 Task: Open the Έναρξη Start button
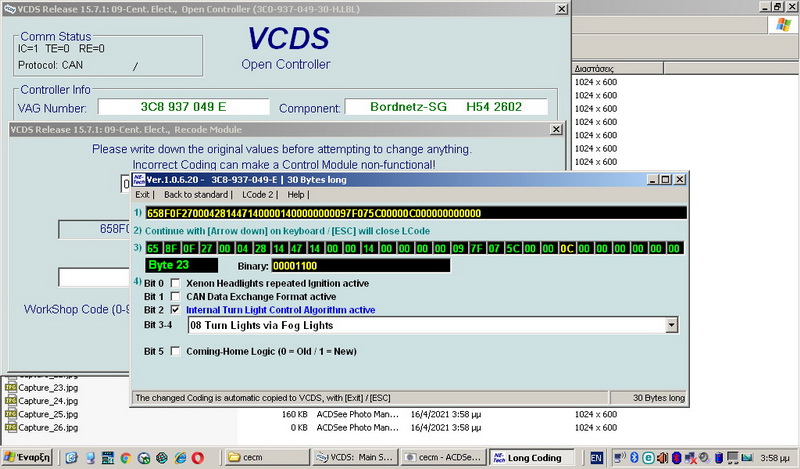27,457
